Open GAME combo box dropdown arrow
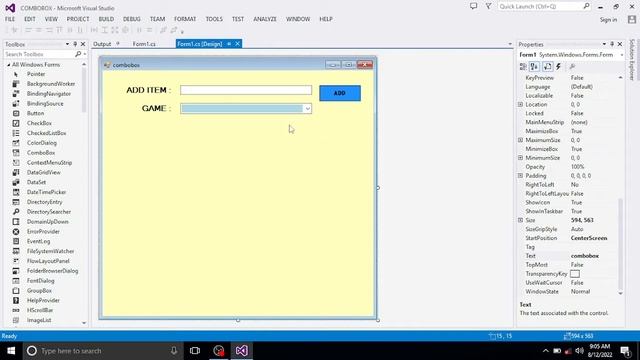Screen dimensions: 640x360 307,109
